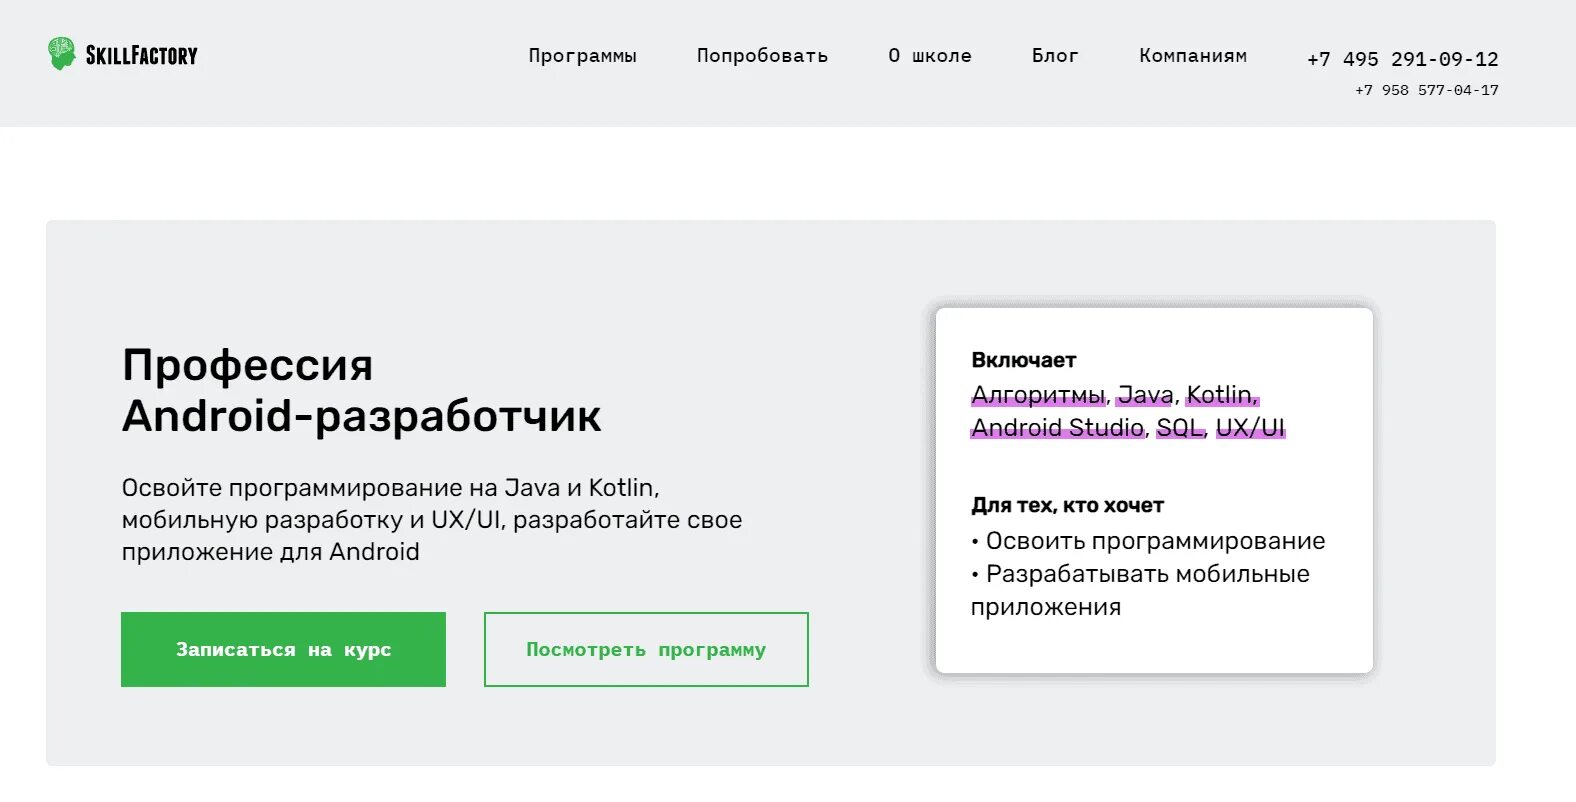Click the highlighted SQL text

pos(1180,428)
